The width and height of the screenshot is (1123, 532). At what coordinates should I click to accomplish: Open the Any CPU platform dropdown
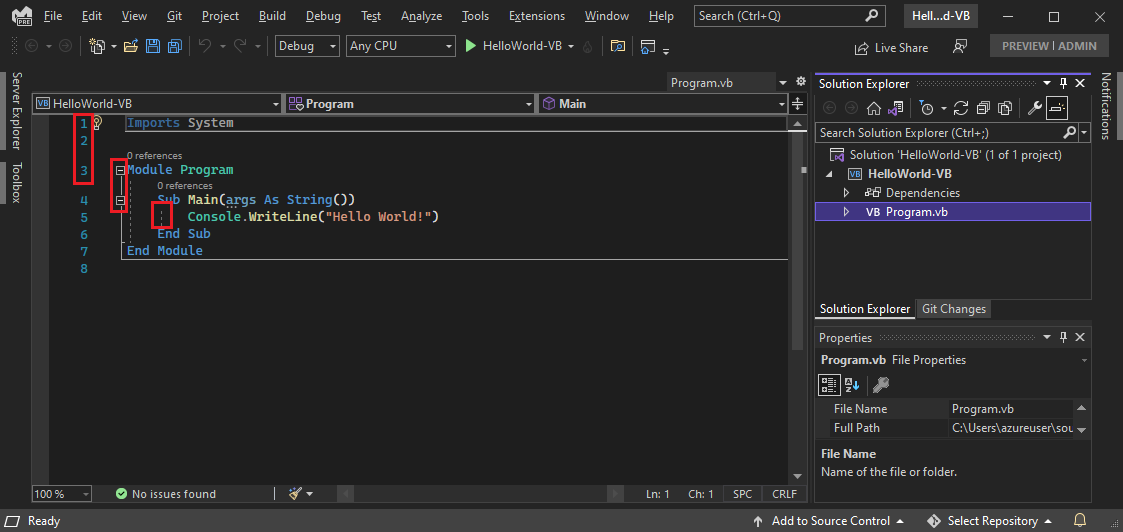[x=400, y=46]
